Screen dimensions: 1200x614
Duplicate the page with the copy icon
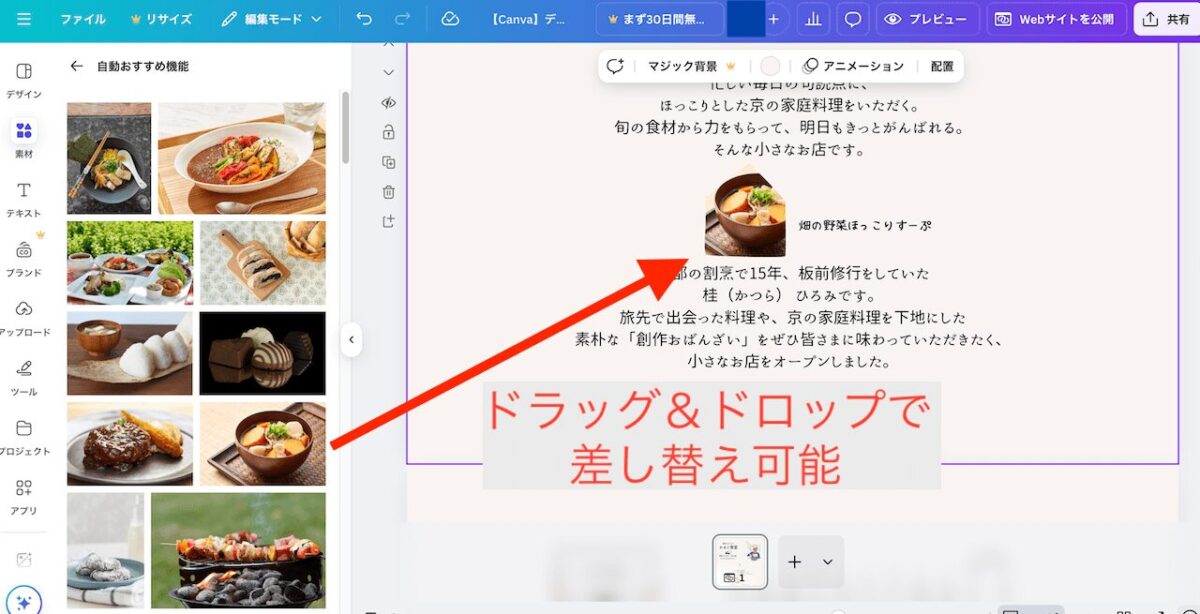(x=389, y=162)
